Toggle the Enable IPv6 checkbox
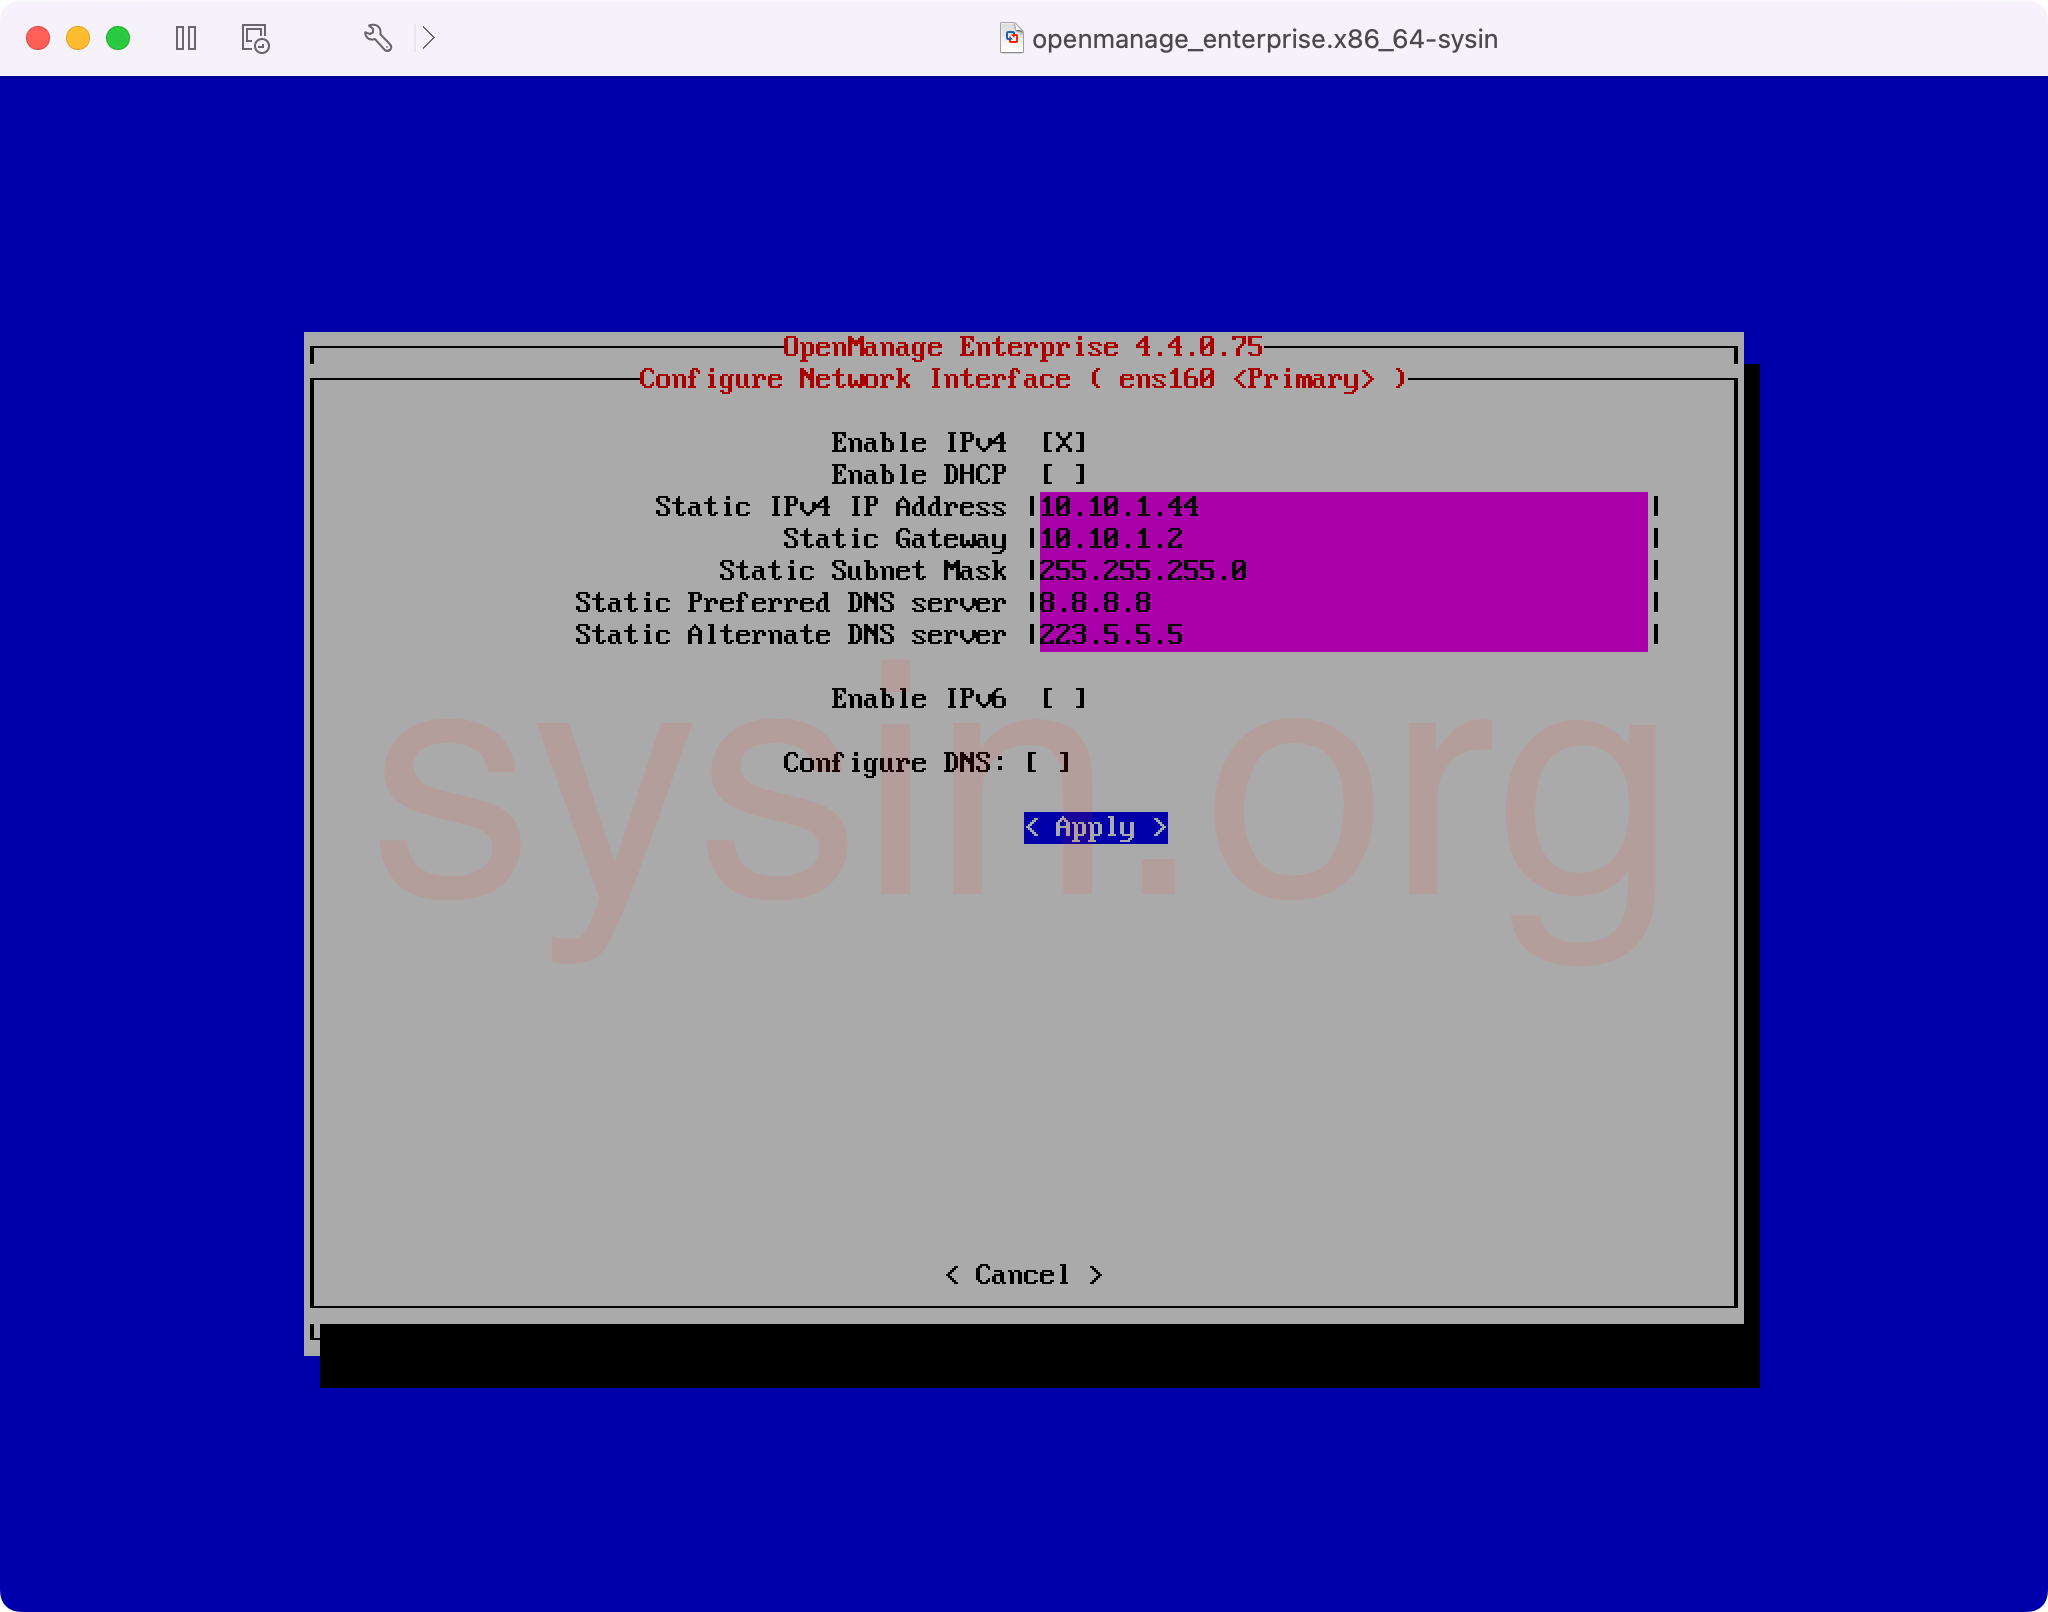Screen dimensions: 2048x1612 (1063, 699)
